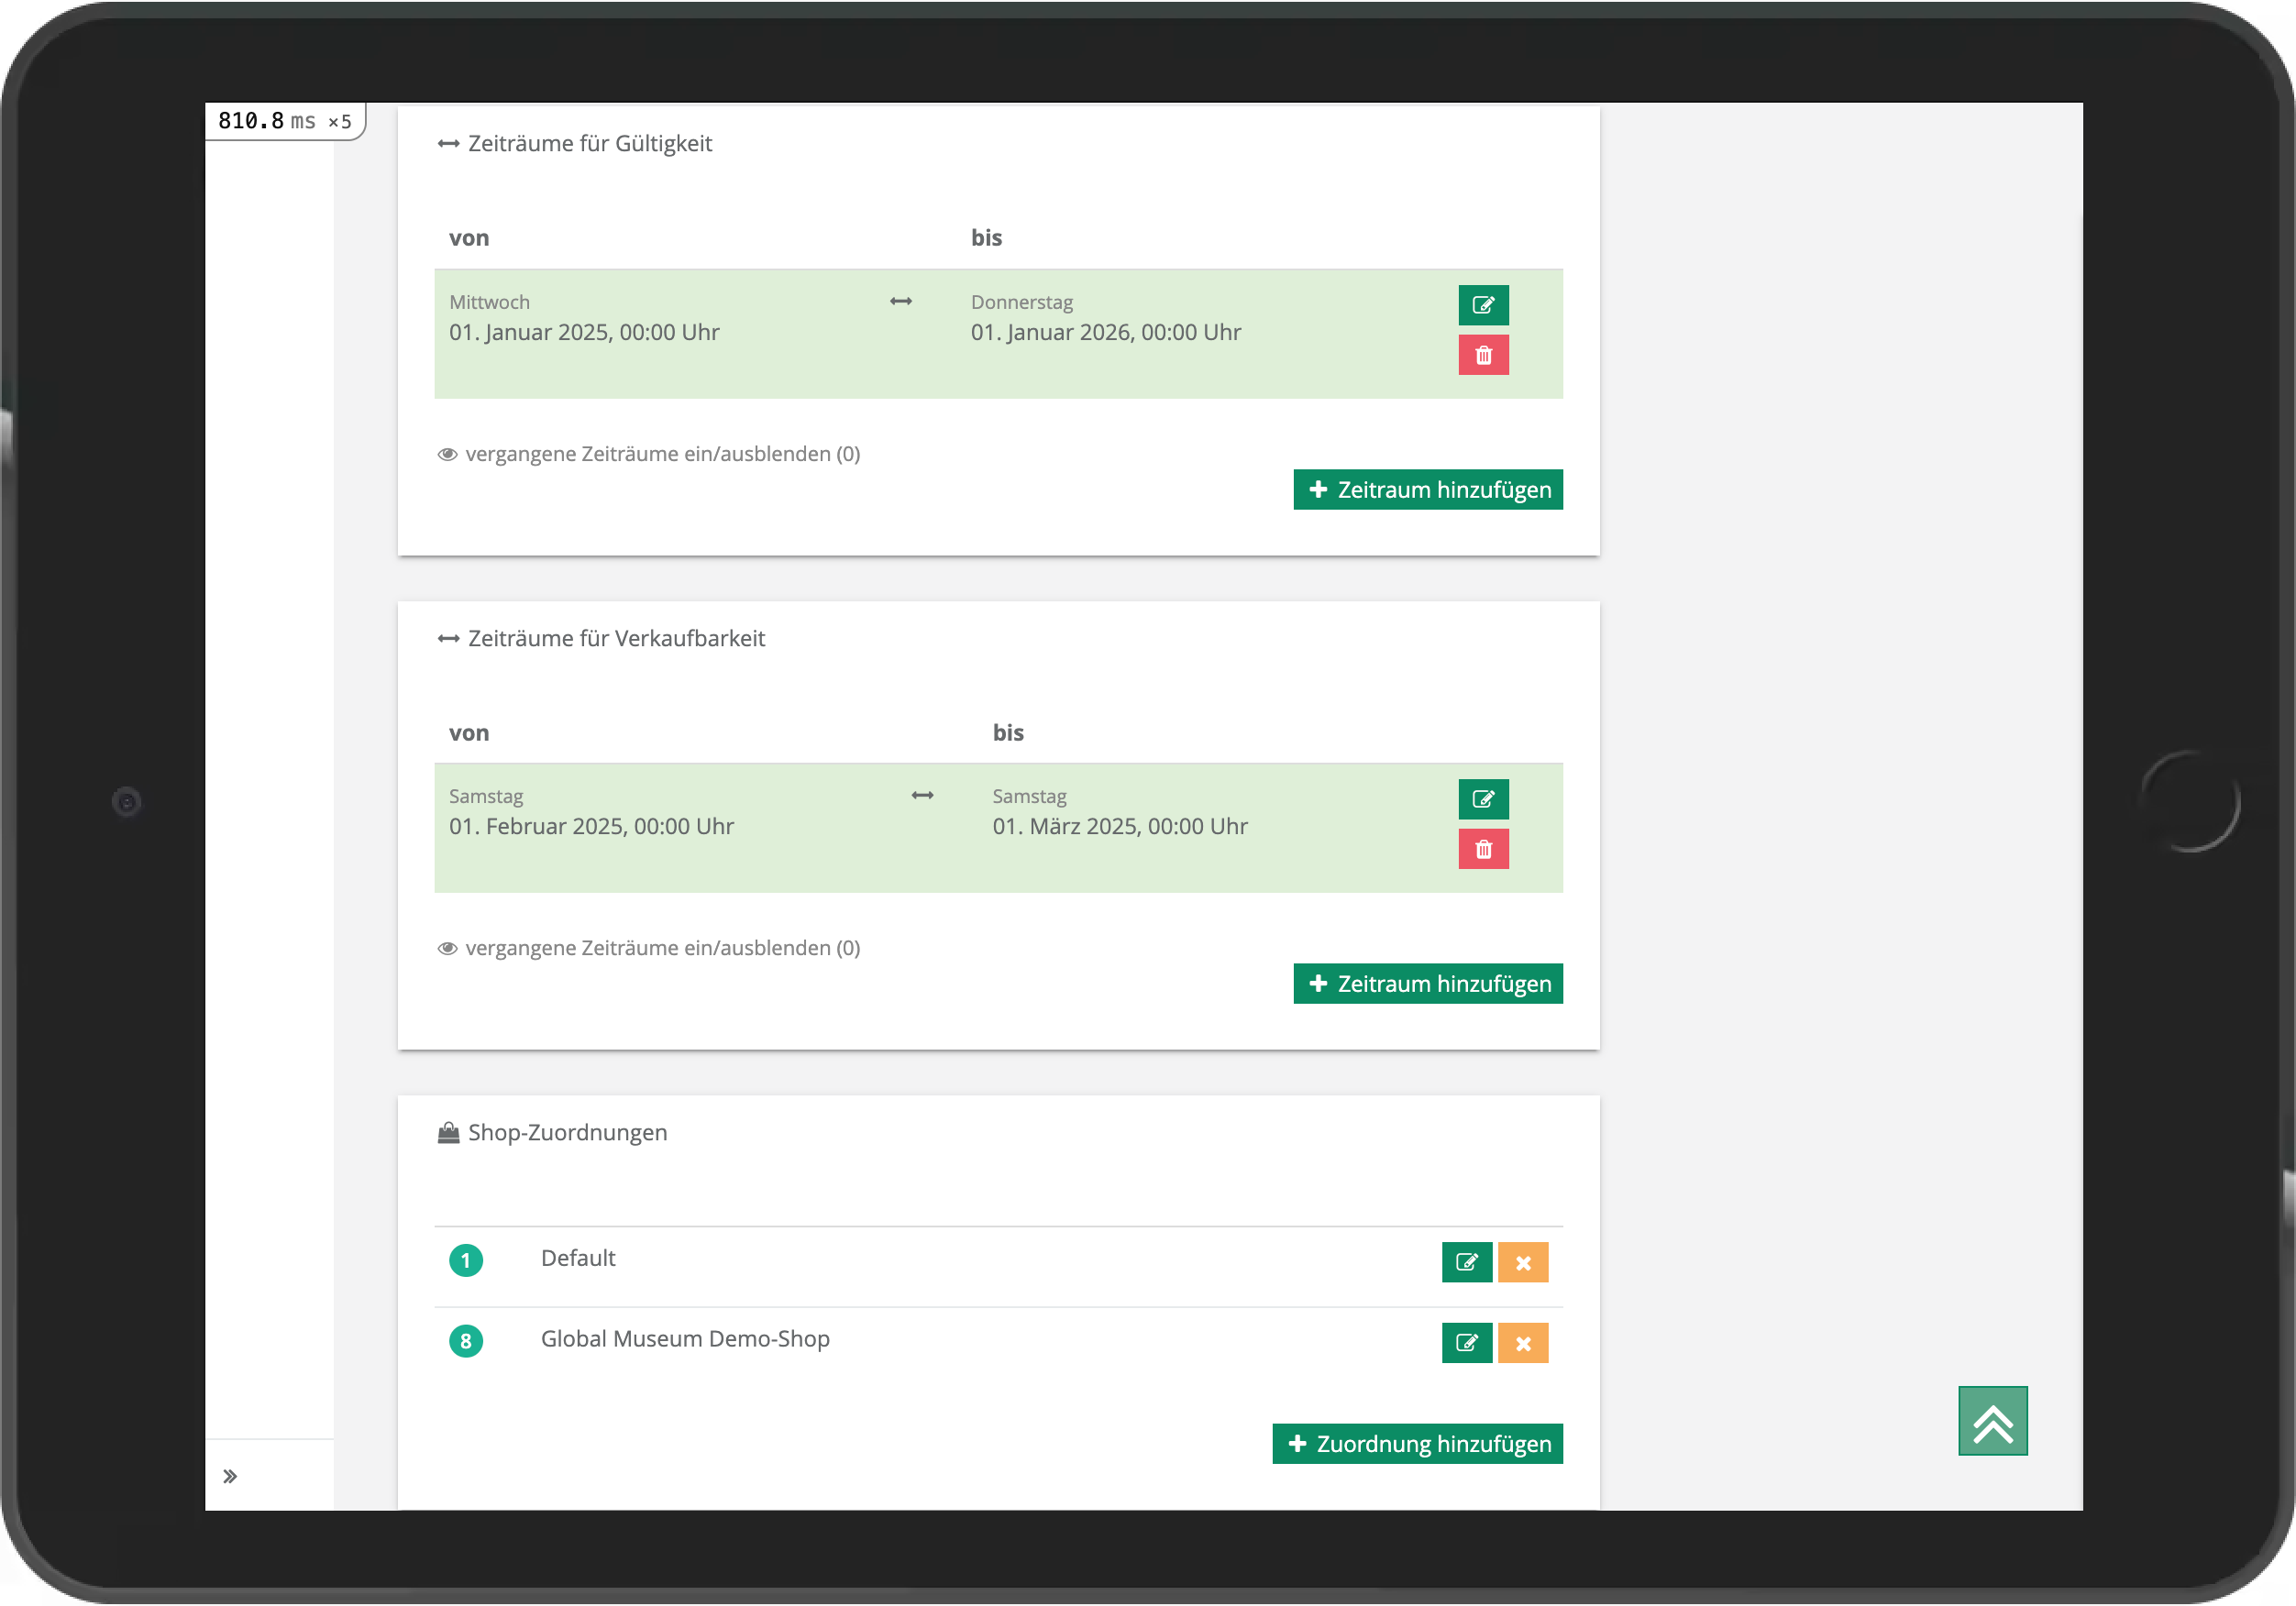Image resolution: width=2296 pixels, height=1606 pixels.
Task: Click Zuordnung hinzufügen button
Action: (1417, 1444)
